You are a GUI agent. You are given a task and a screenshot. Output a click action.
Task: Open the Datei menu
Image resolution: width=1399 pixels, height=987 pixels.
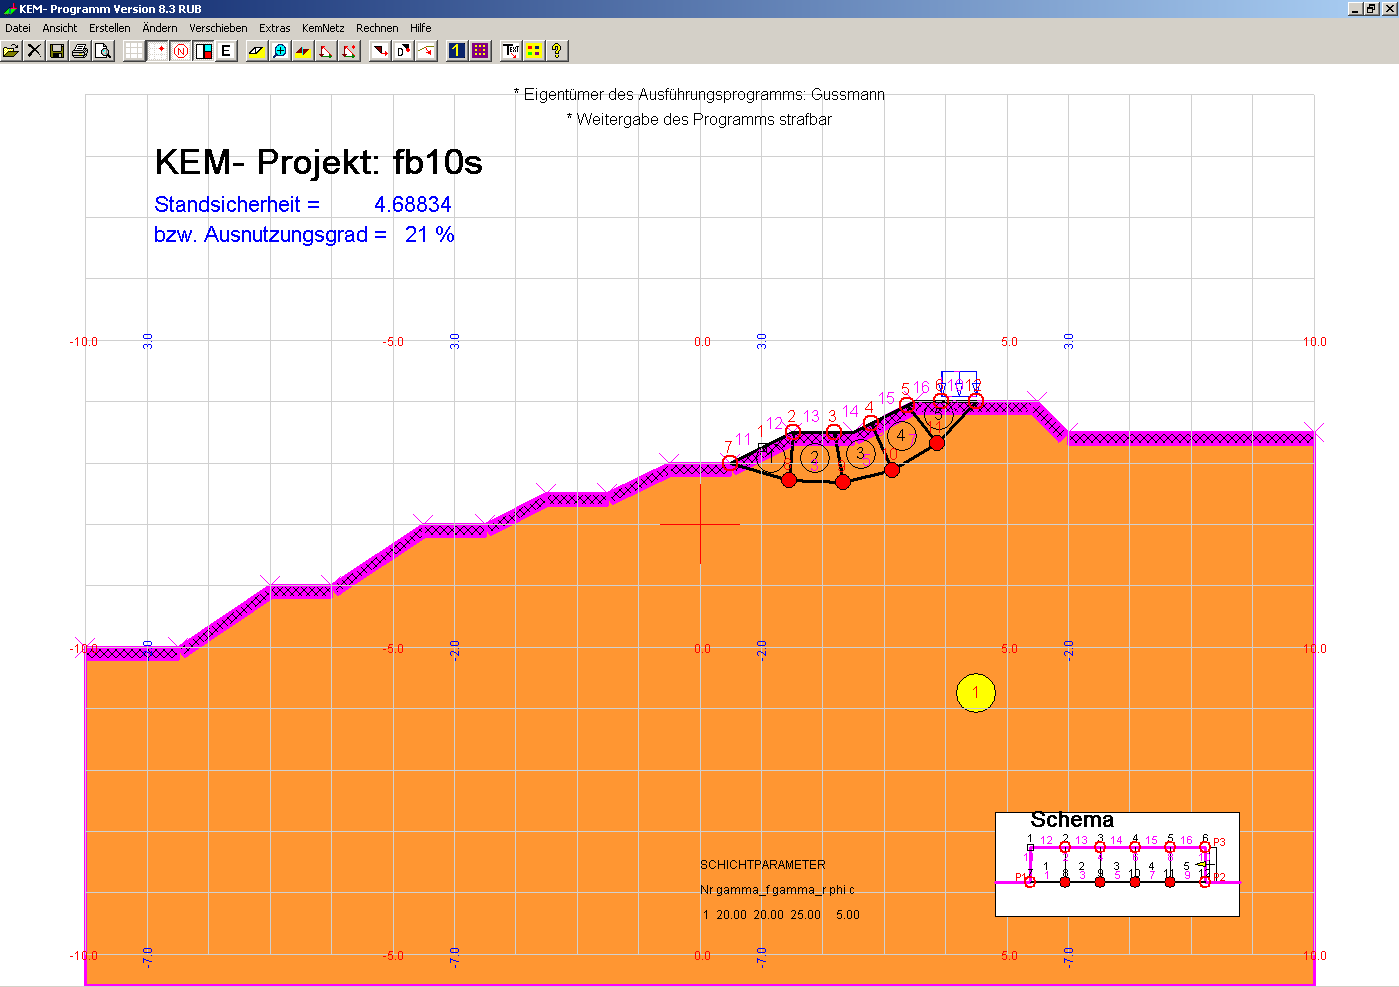[x=18, y=28]
